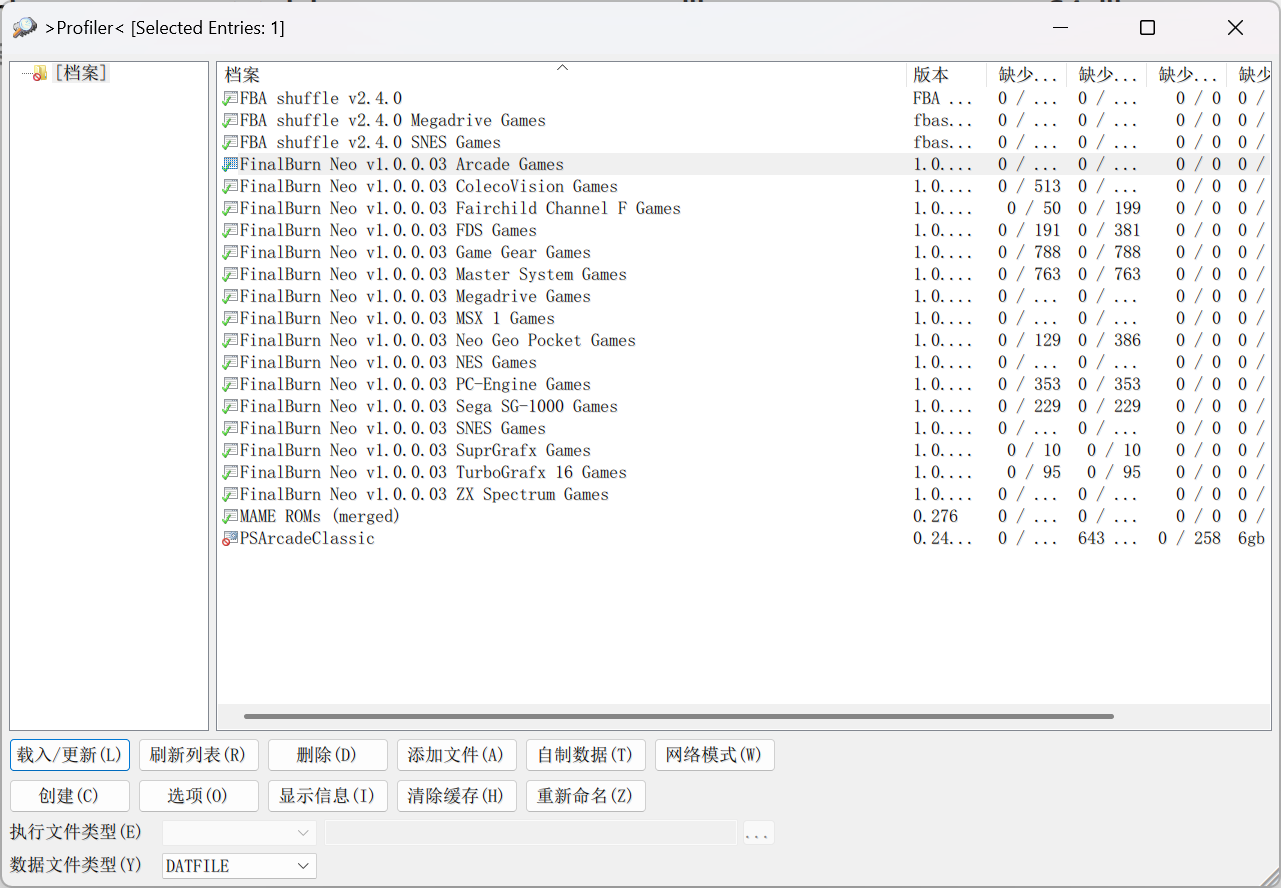The width and height of the screenshot is (1281, 888).
Task: Click the 0 / 258 cell of PSArcadeClassic
Action: 1189,539
